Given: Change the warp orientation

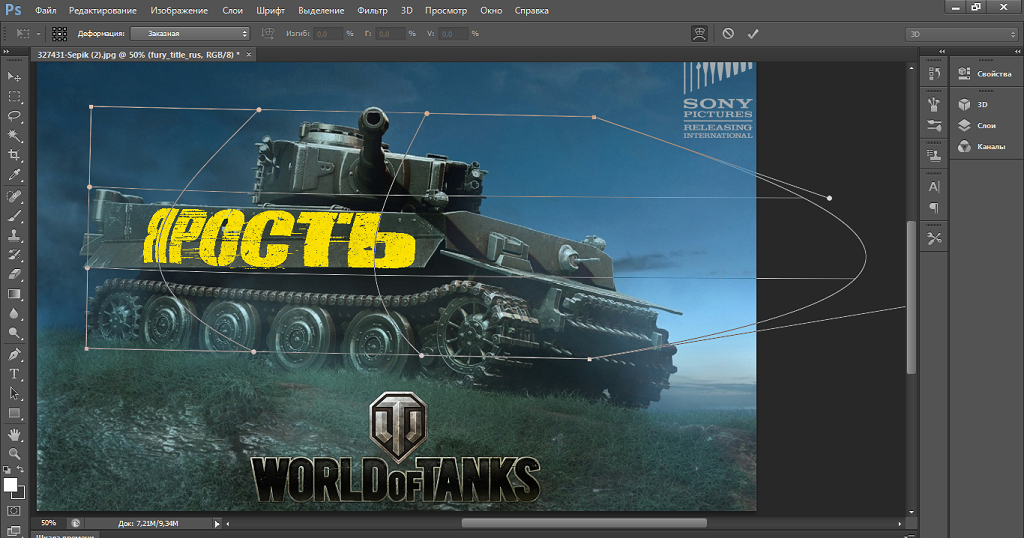Looking at the screenshot, I should (x=267, y=33).
